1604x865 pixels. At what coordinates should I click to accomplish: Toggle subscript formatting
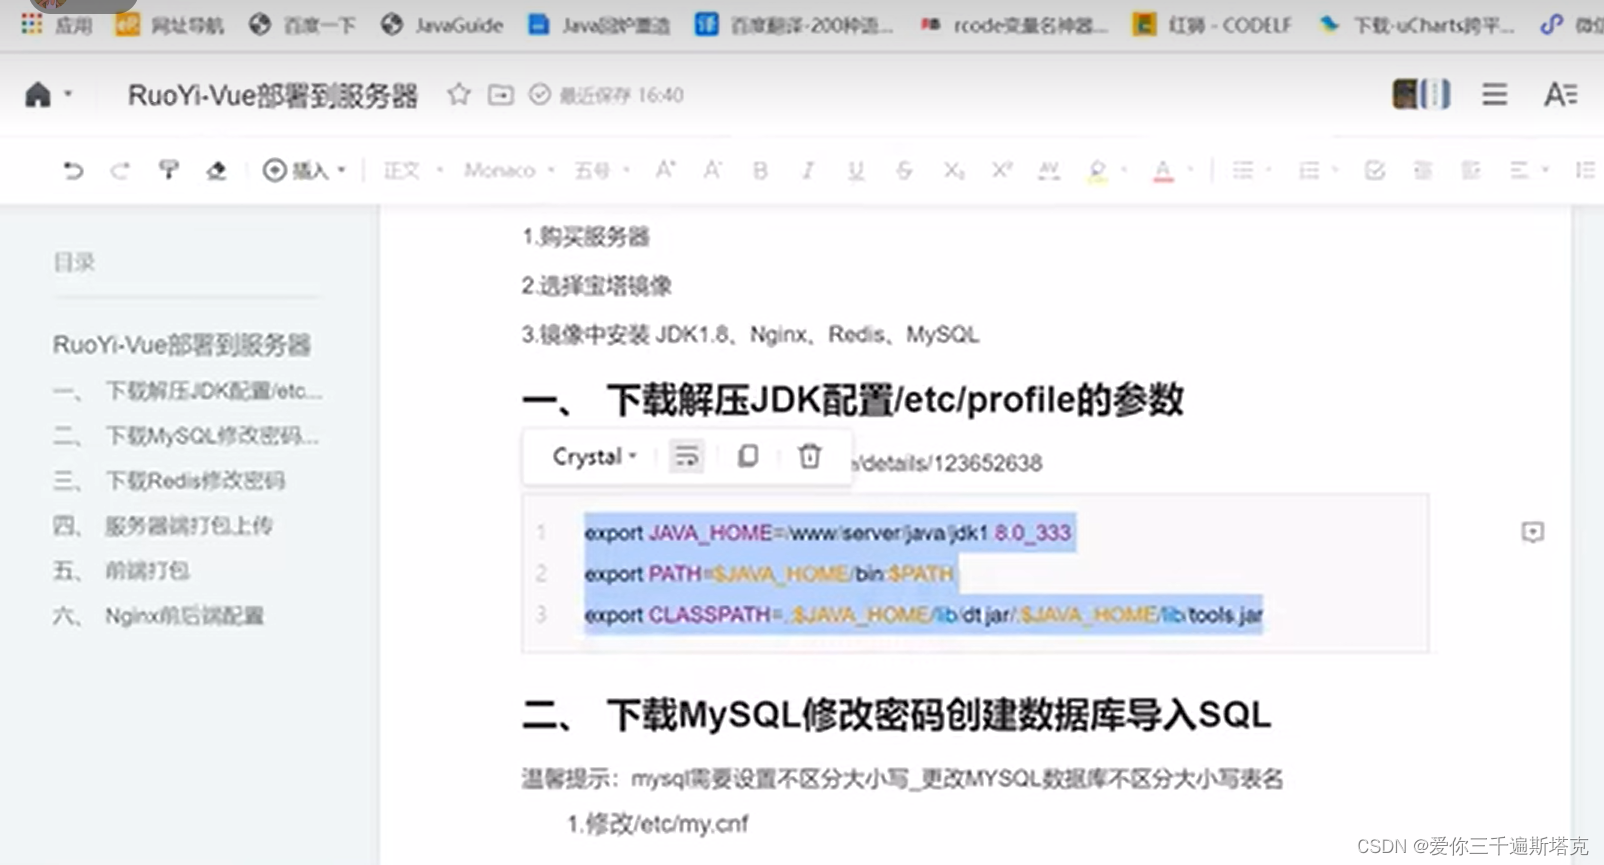(954, 170)
